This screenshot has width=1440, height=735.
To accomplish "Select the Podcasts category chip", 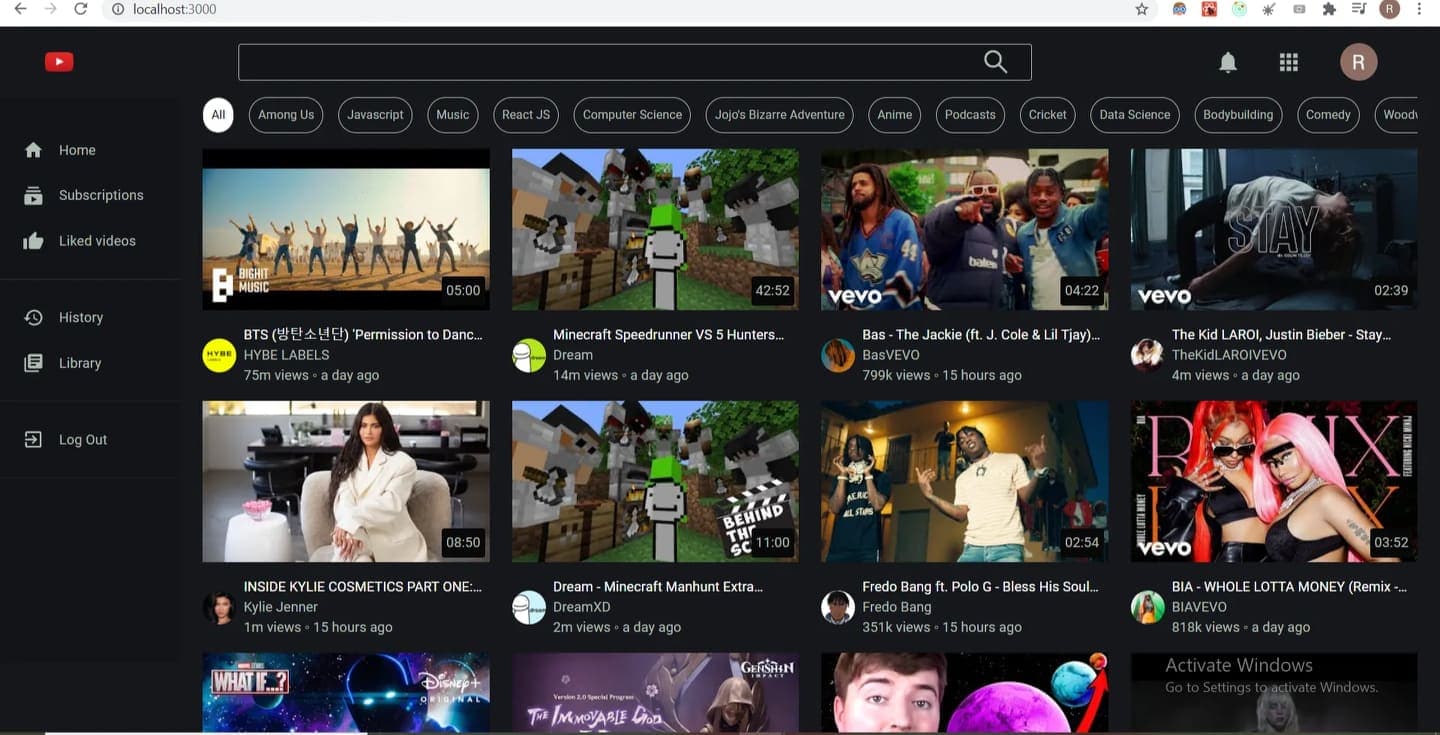I will (970, 115).
